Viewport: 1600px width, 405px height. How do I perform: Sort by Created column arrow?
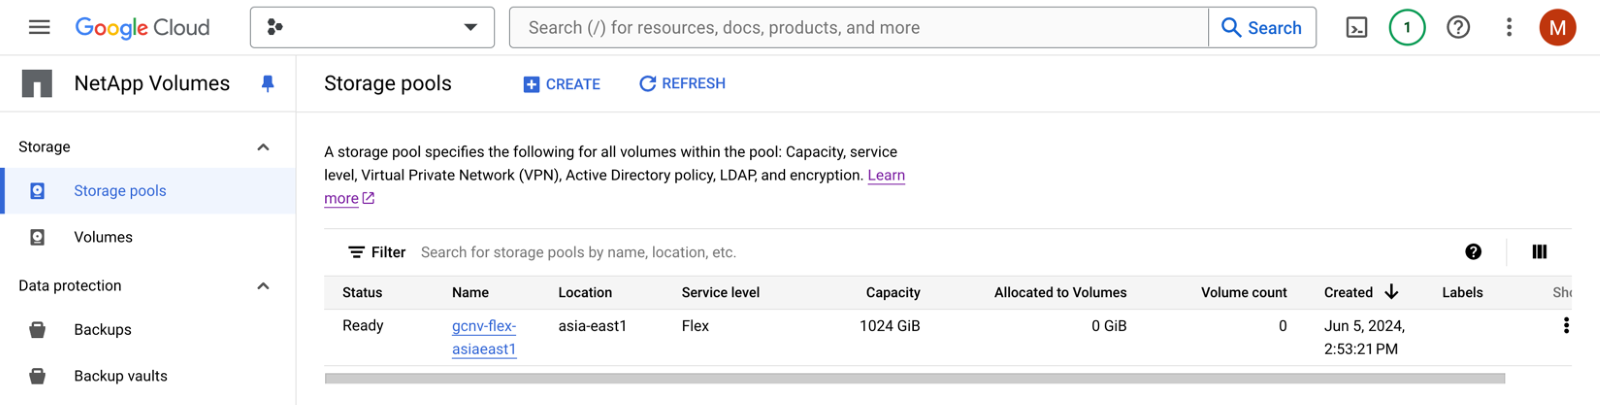(1391, 292)
